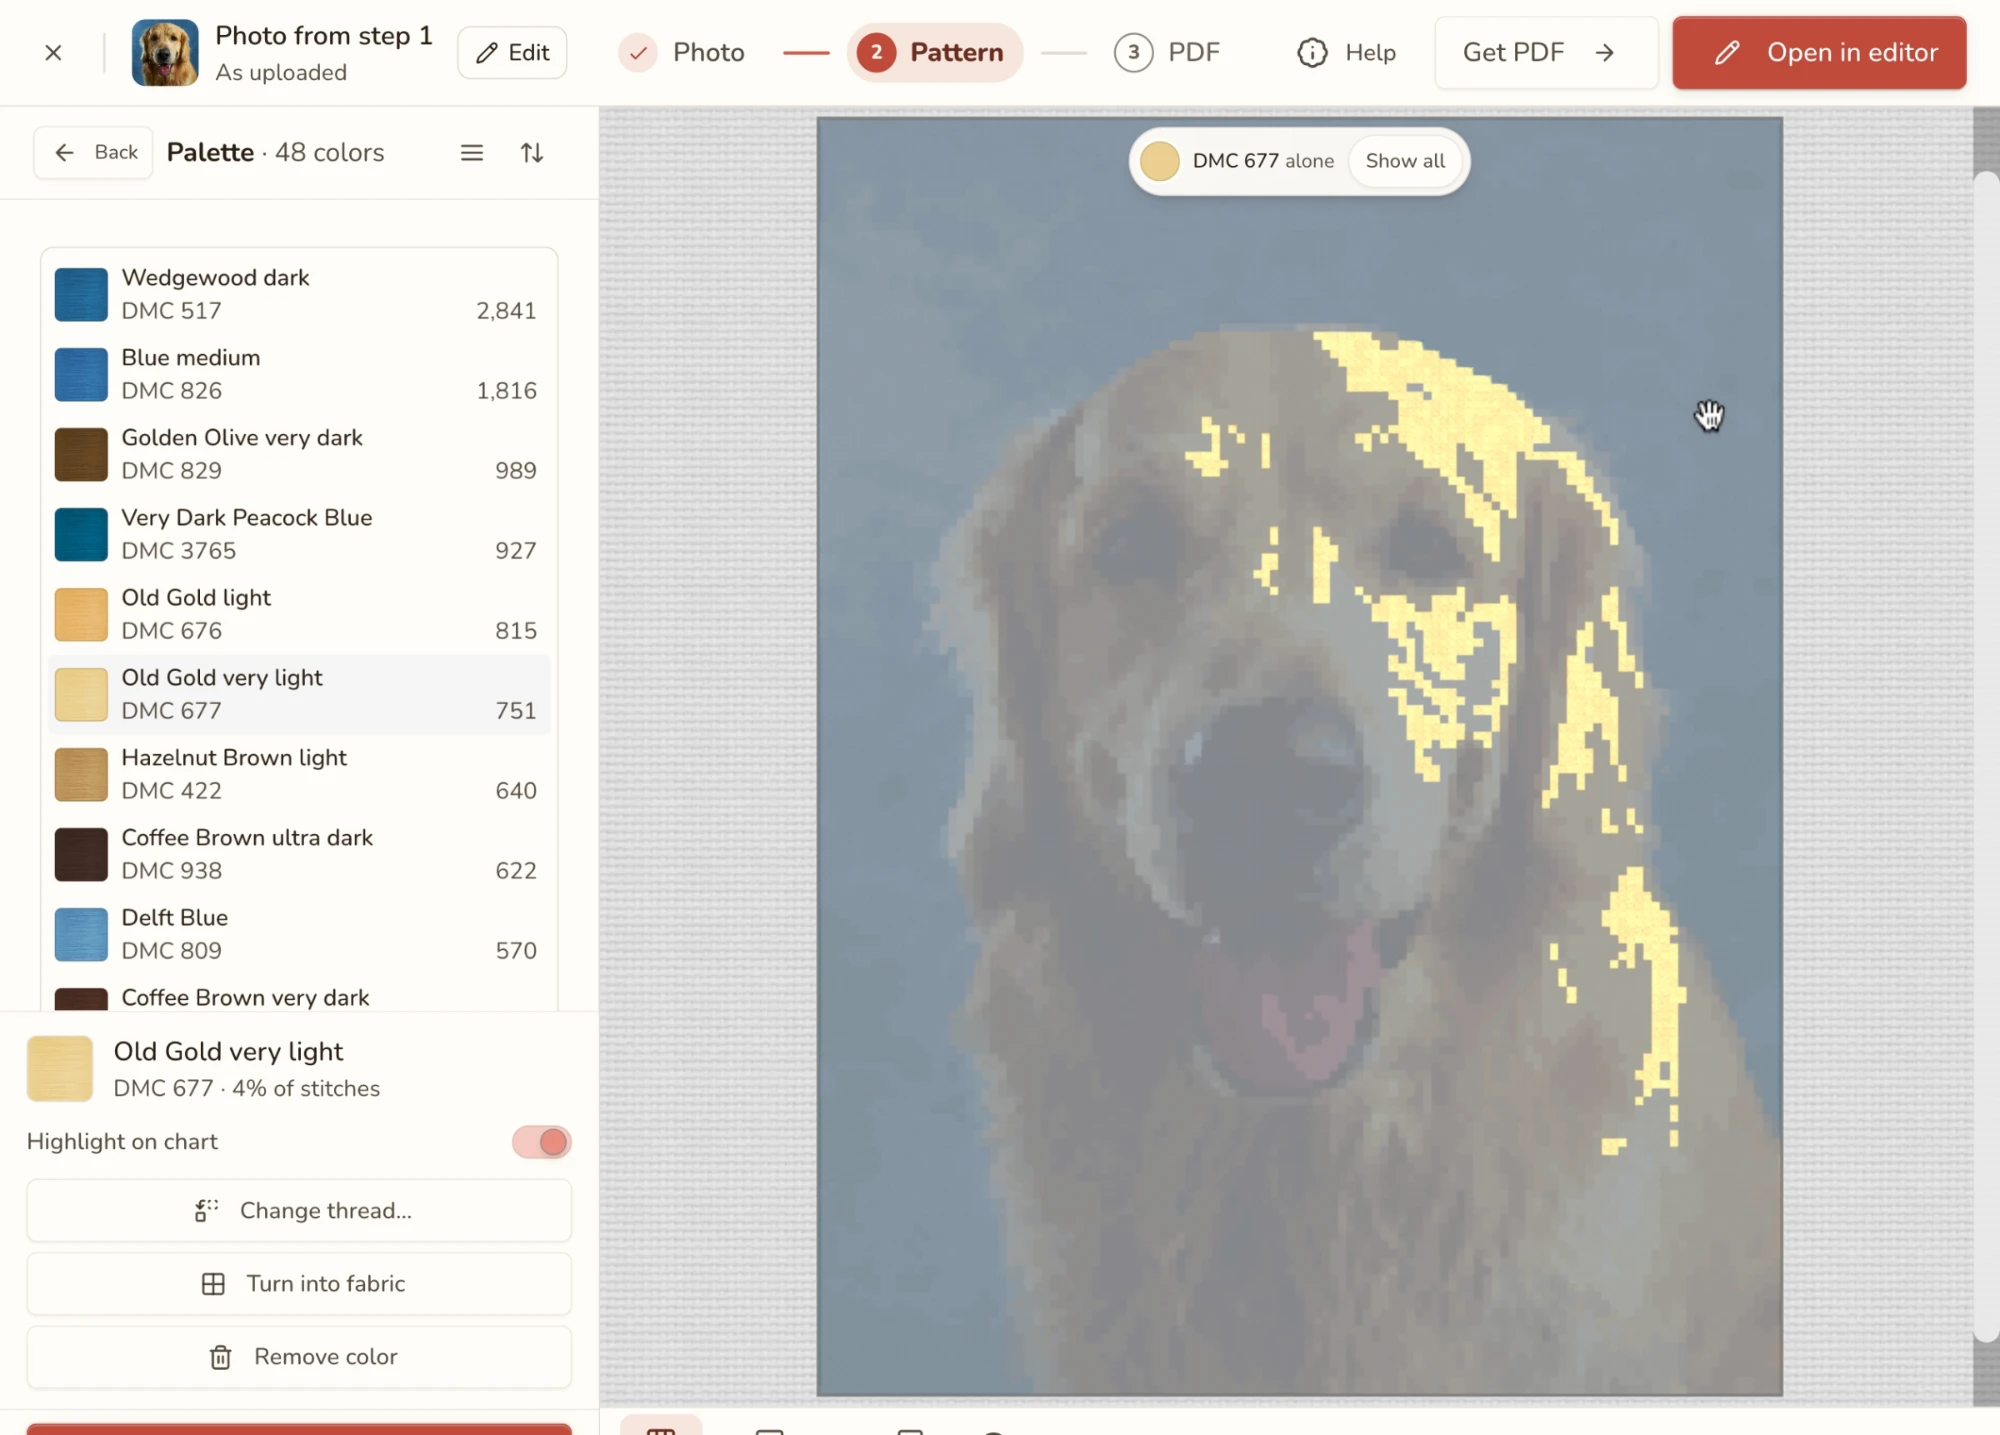2000x1435 pixels.
Task: Pick the Old Gold light DMC 676 swatch
Action: pos(81,614)
